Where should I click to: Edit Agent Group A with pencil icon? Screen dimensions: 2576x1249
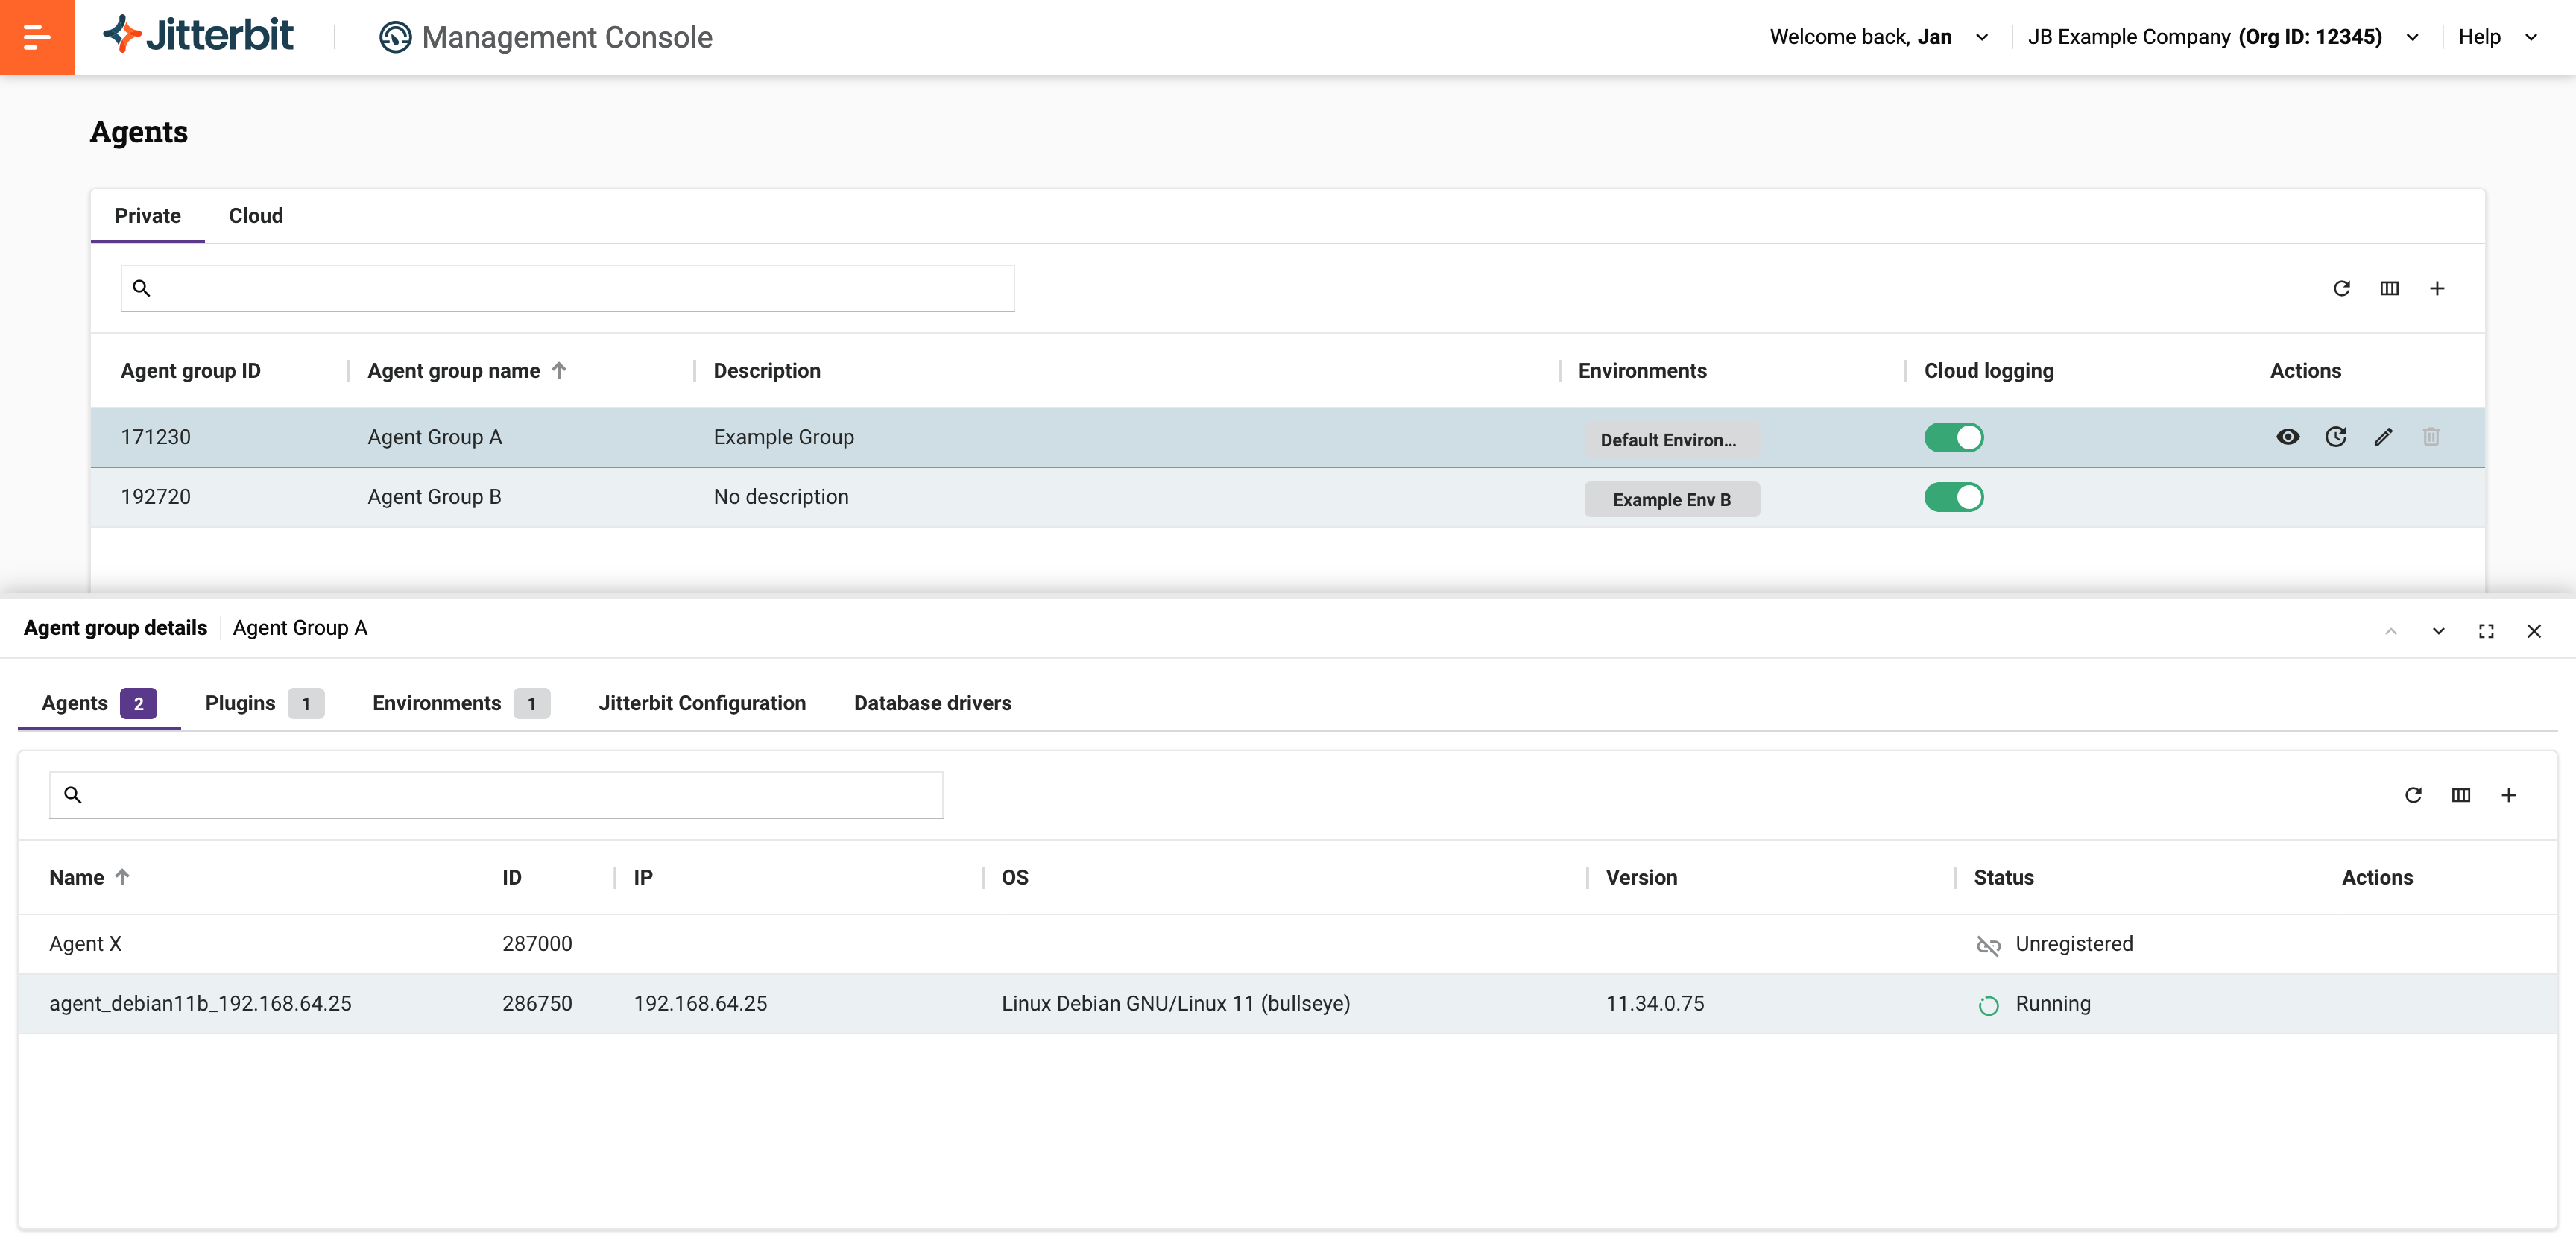[2384, 437]
